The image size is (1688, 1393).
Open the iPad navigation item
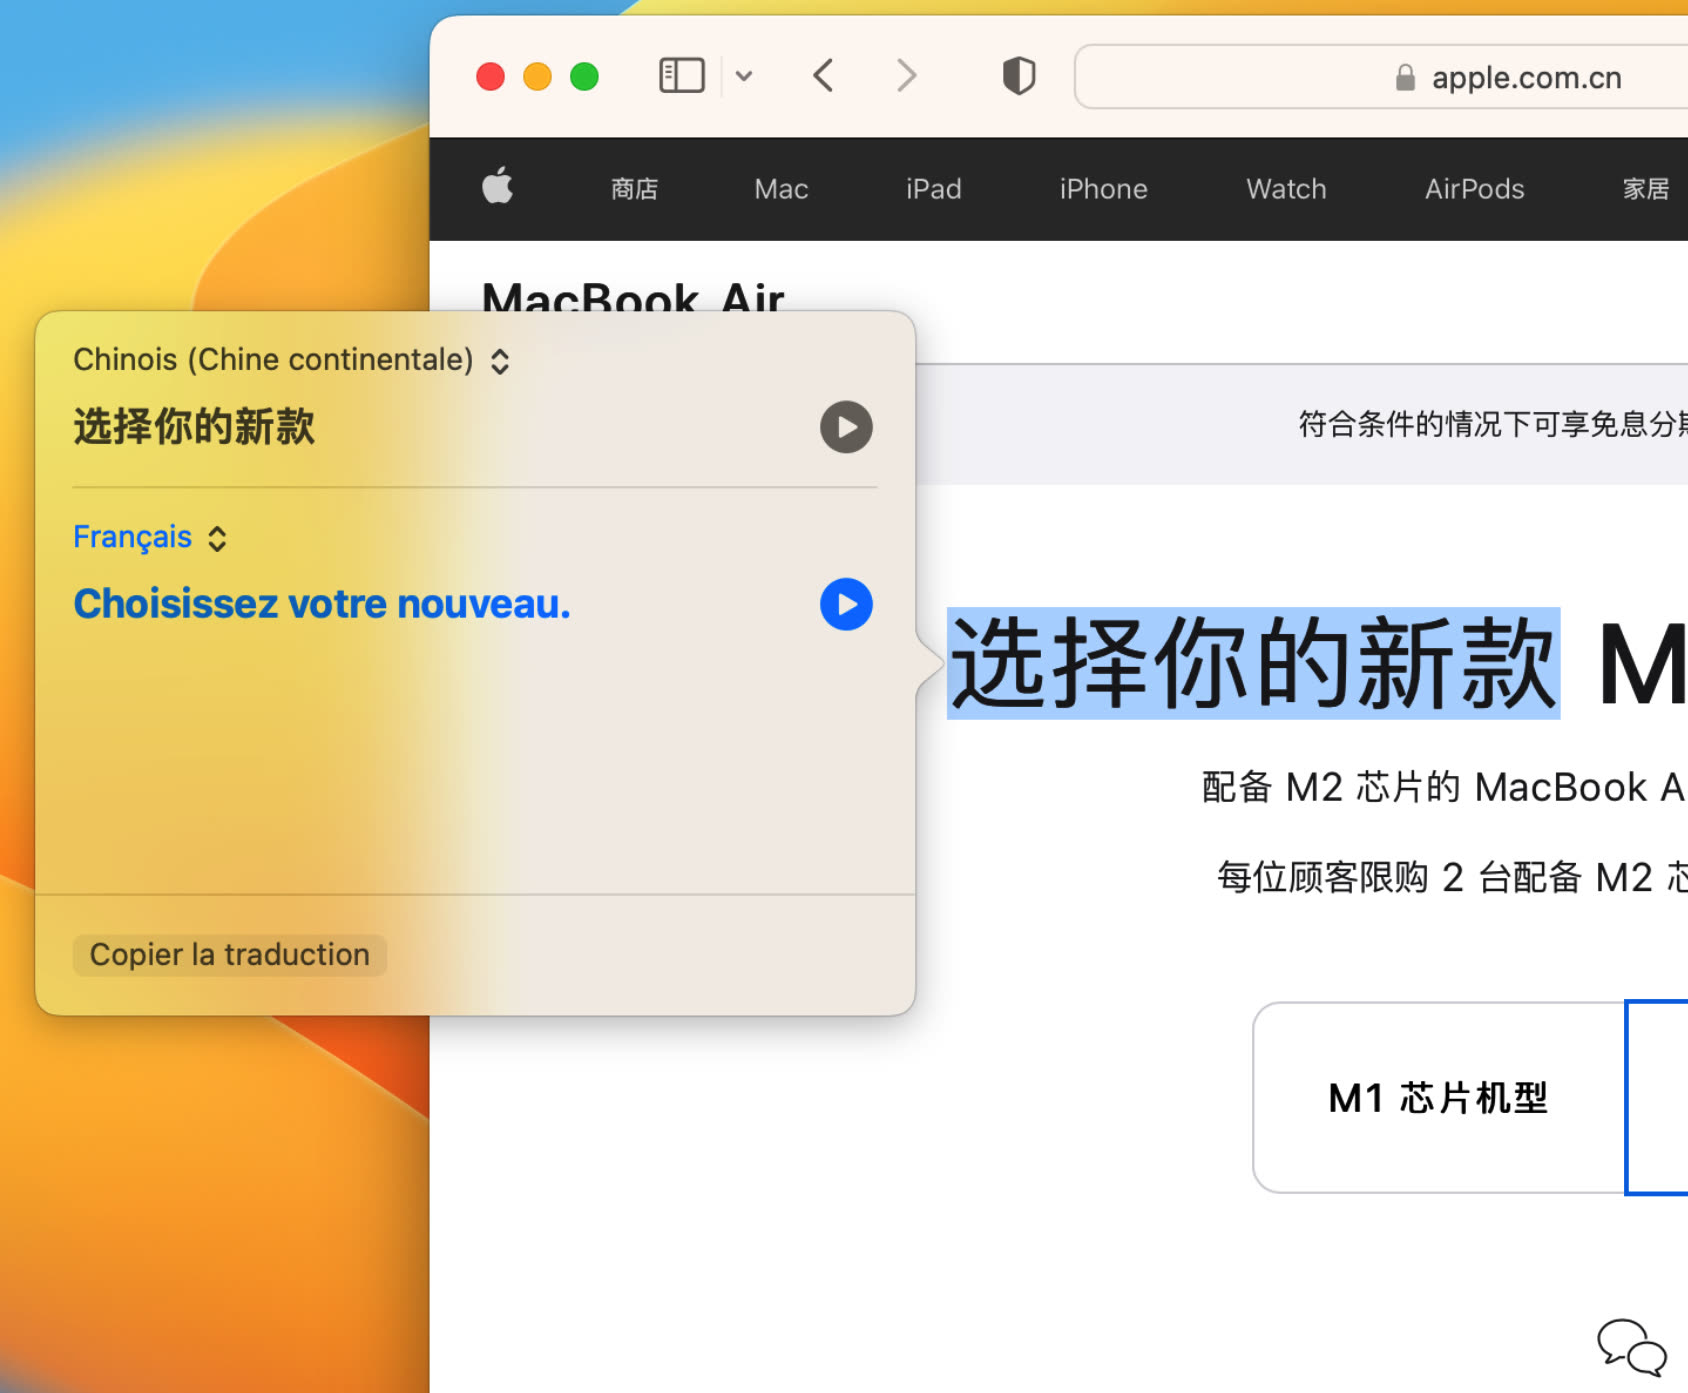click(x=934, y=189)
